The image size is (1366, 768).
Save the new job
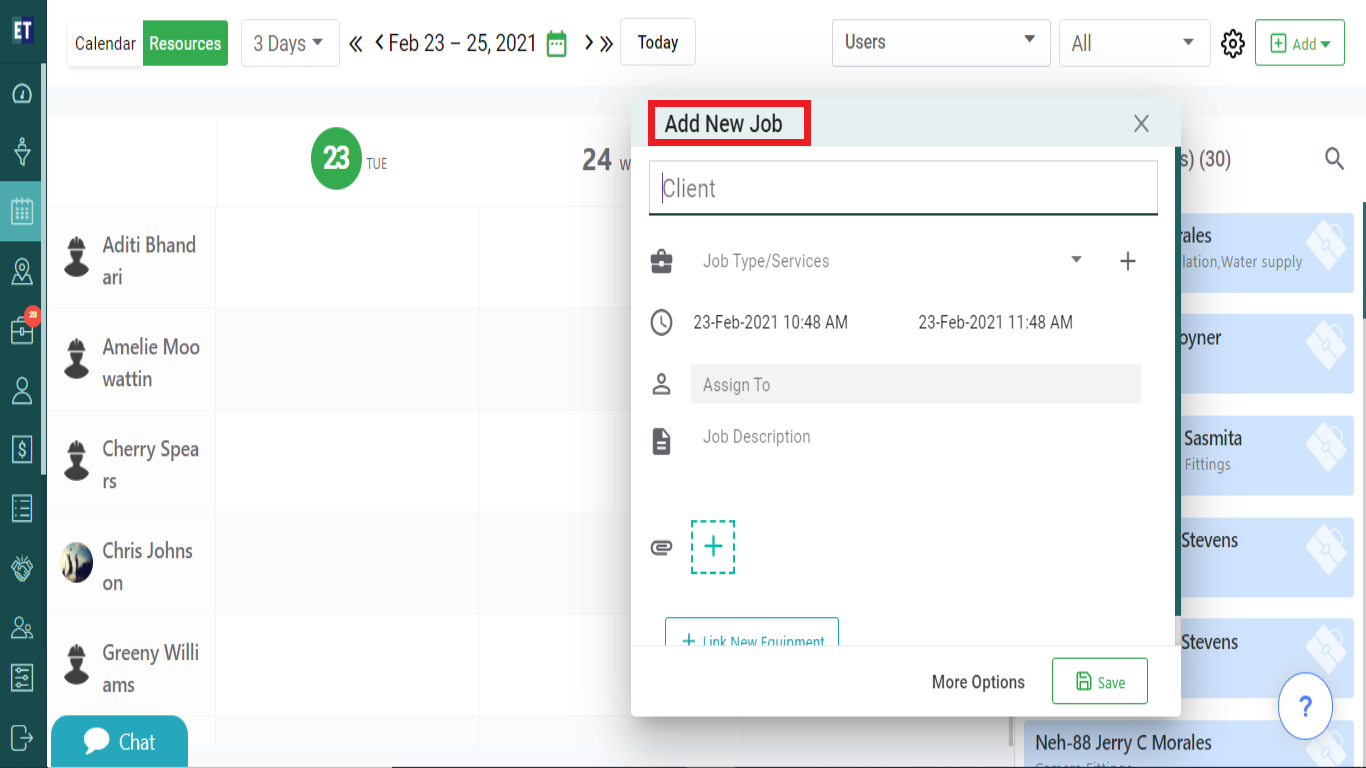click(x=1100, y=681)
